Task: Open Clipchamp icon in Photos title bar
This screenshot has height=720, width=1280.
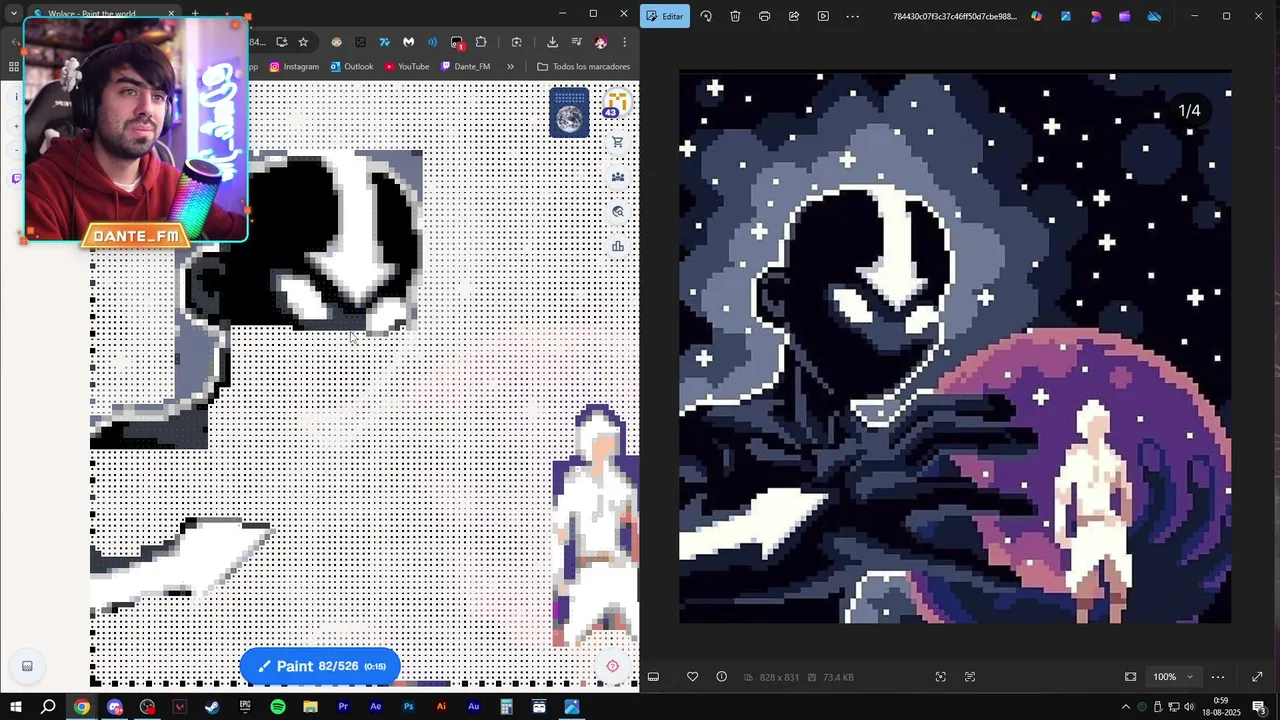Action: [x=1125, y=16]
